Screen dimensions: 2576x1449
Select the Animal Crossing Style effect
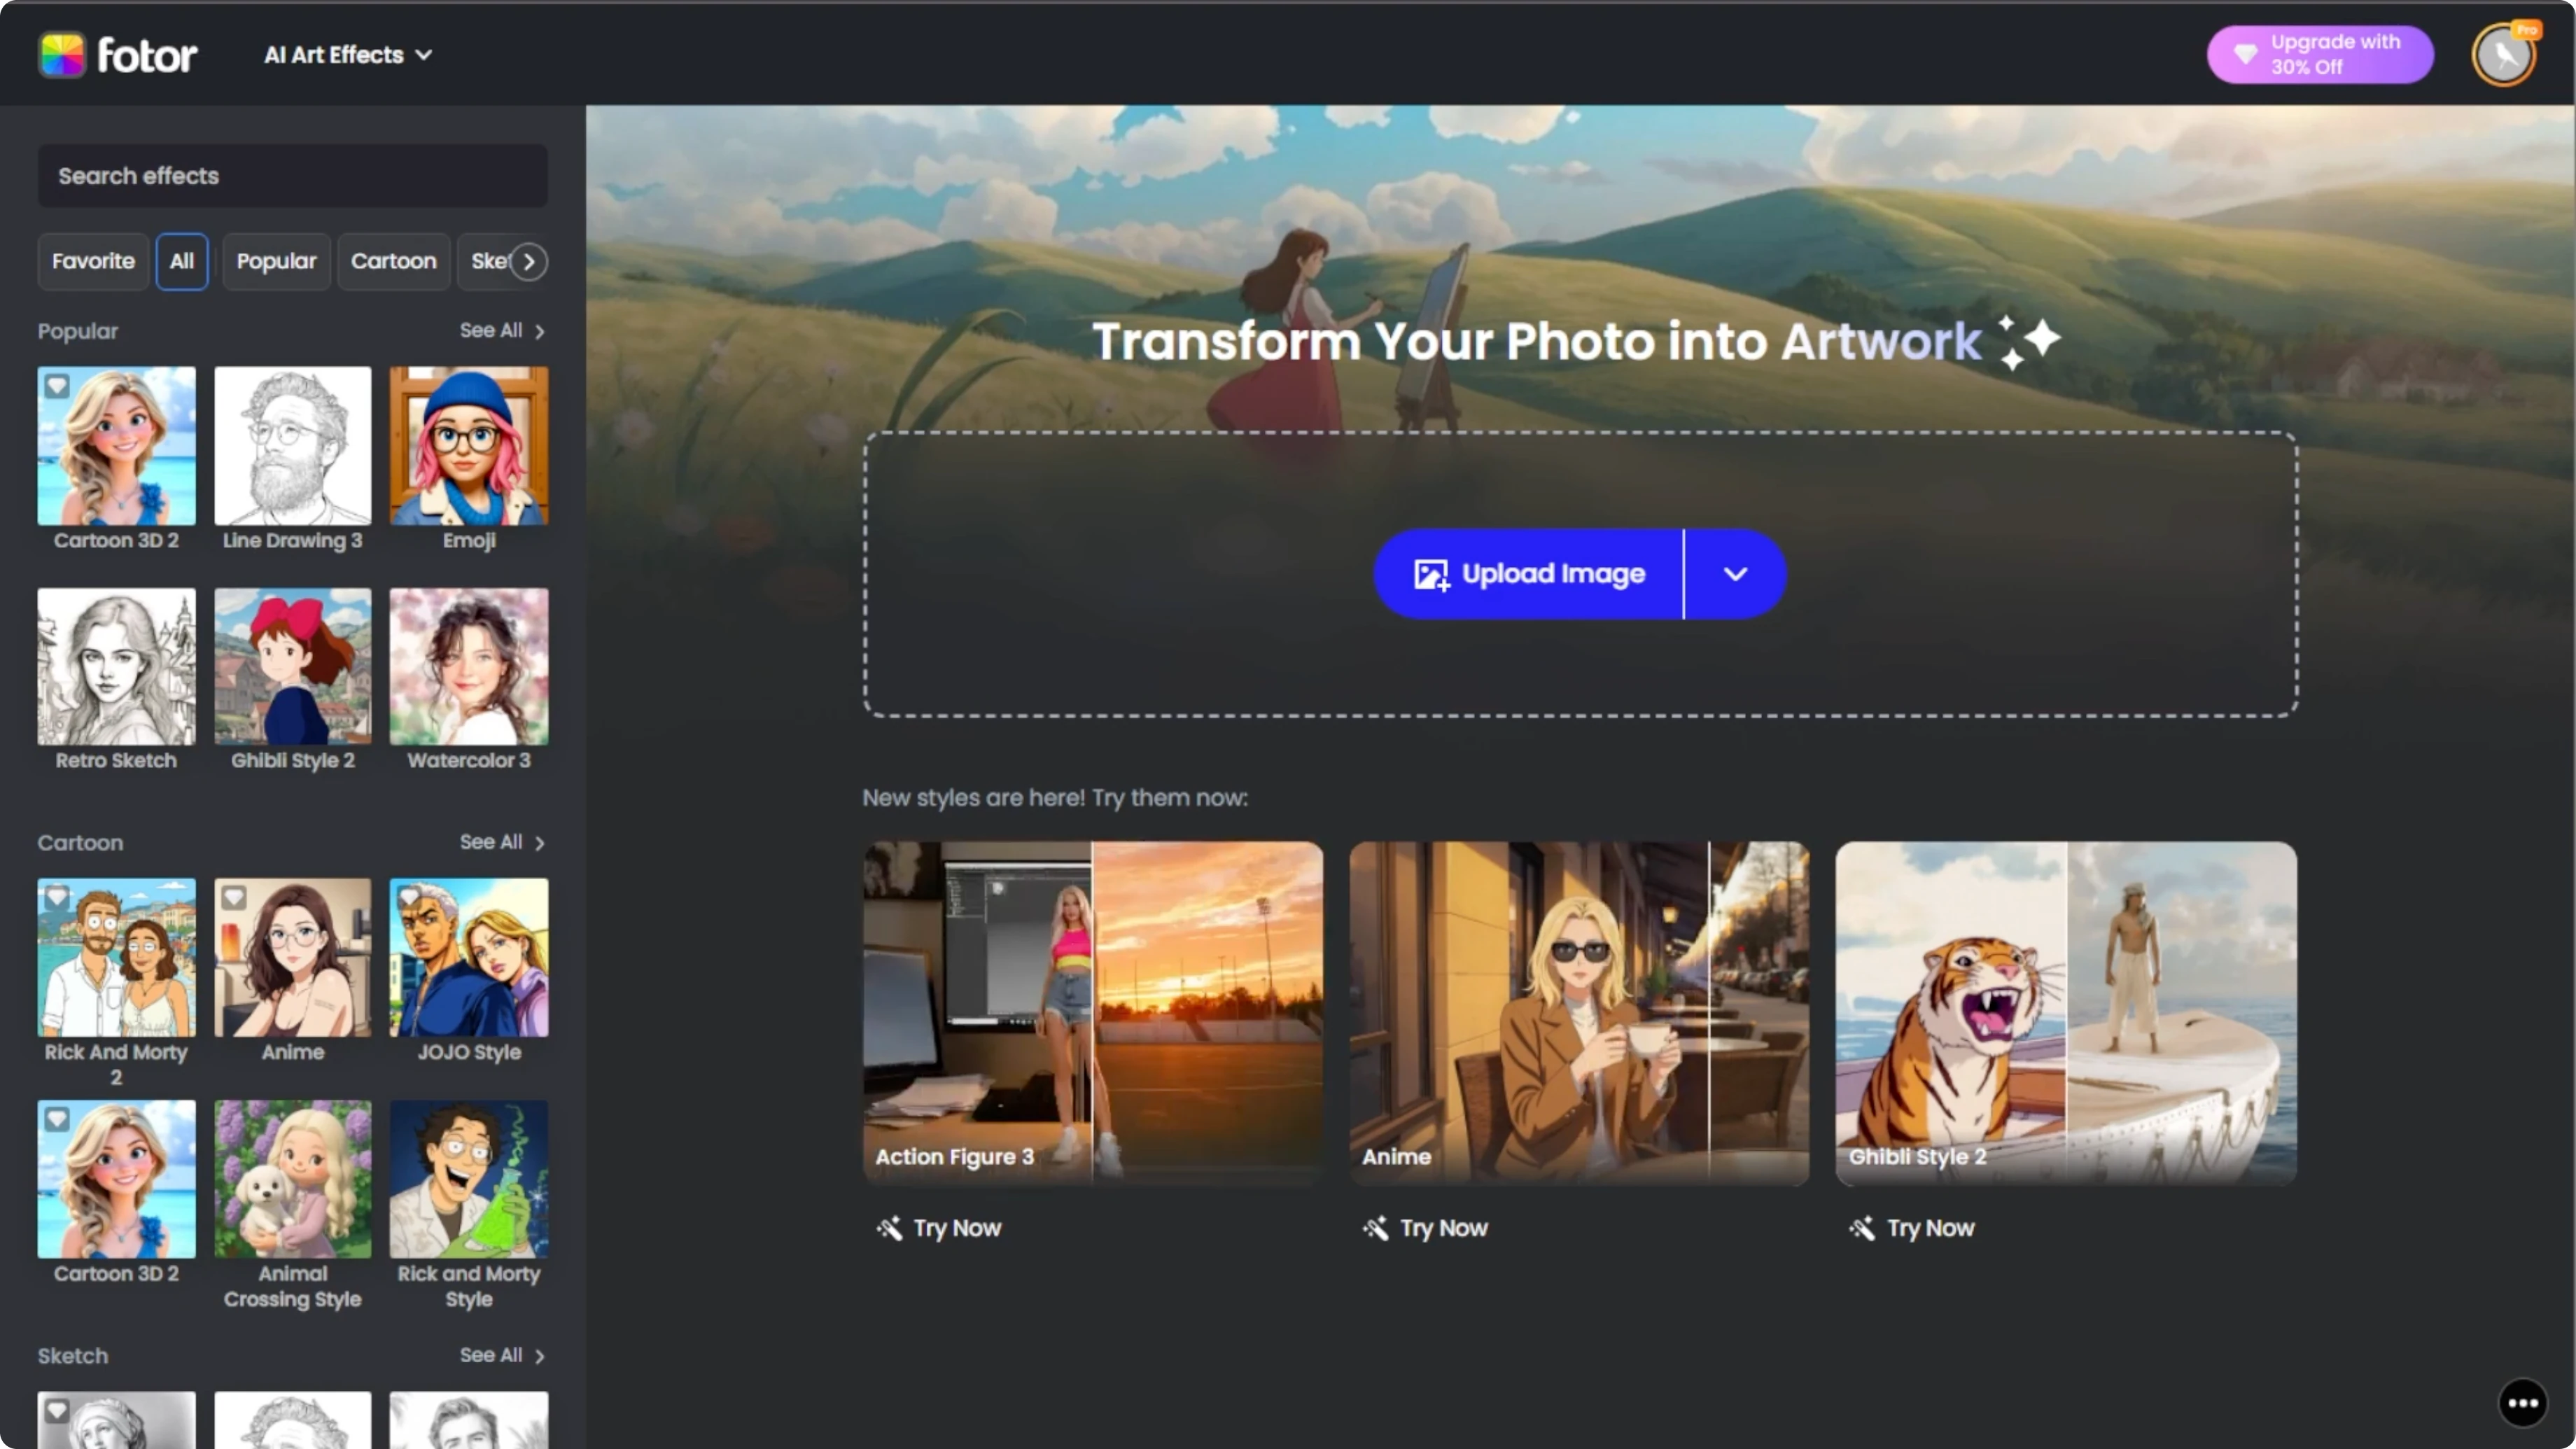(x=292, y=1180)
